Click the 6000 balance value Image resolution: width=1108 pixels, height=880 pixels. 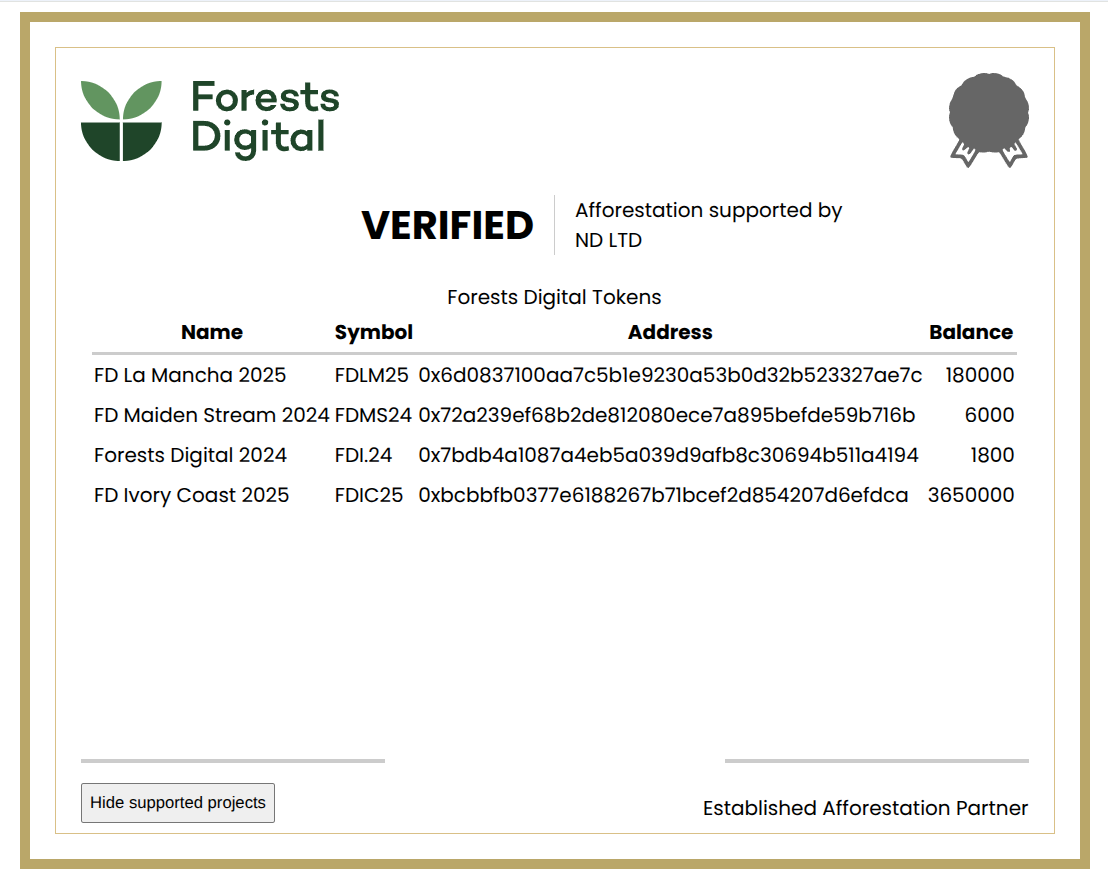pos(989,415)
